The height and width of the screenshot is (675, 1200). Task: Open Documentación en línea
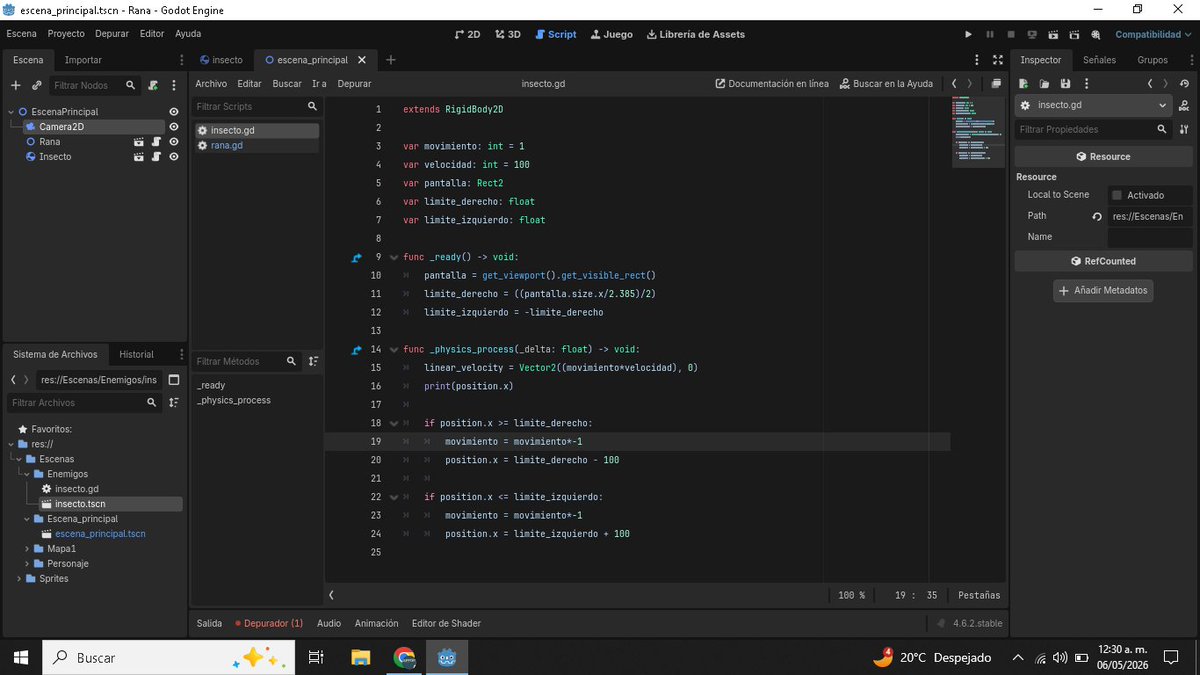[772, 84]
